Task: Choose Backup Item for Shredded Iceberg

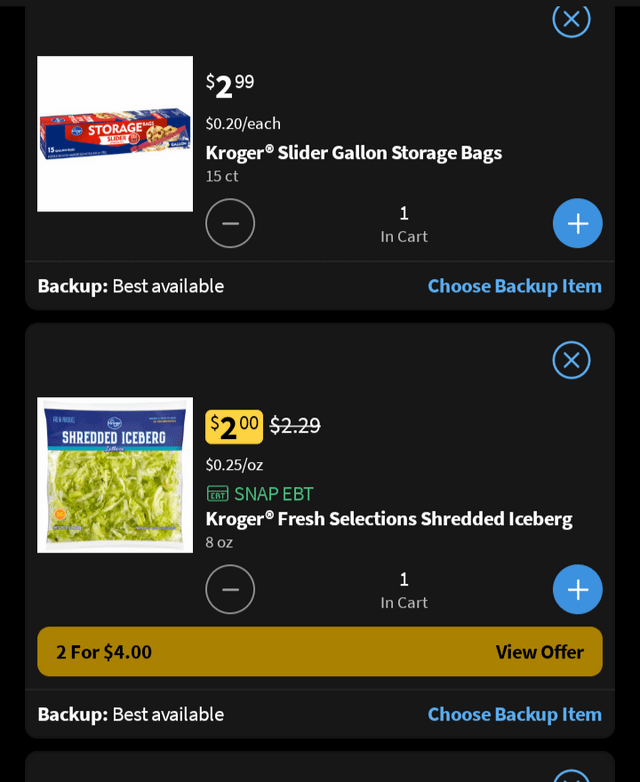Action: [514, 714]
